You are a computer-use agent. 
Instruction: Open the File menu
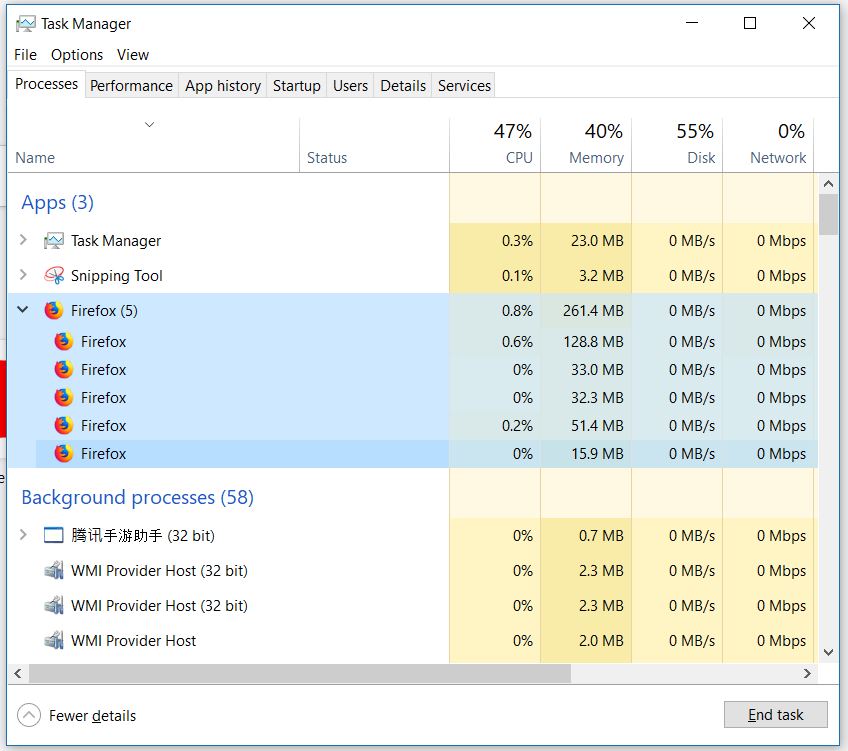[25, 55]
